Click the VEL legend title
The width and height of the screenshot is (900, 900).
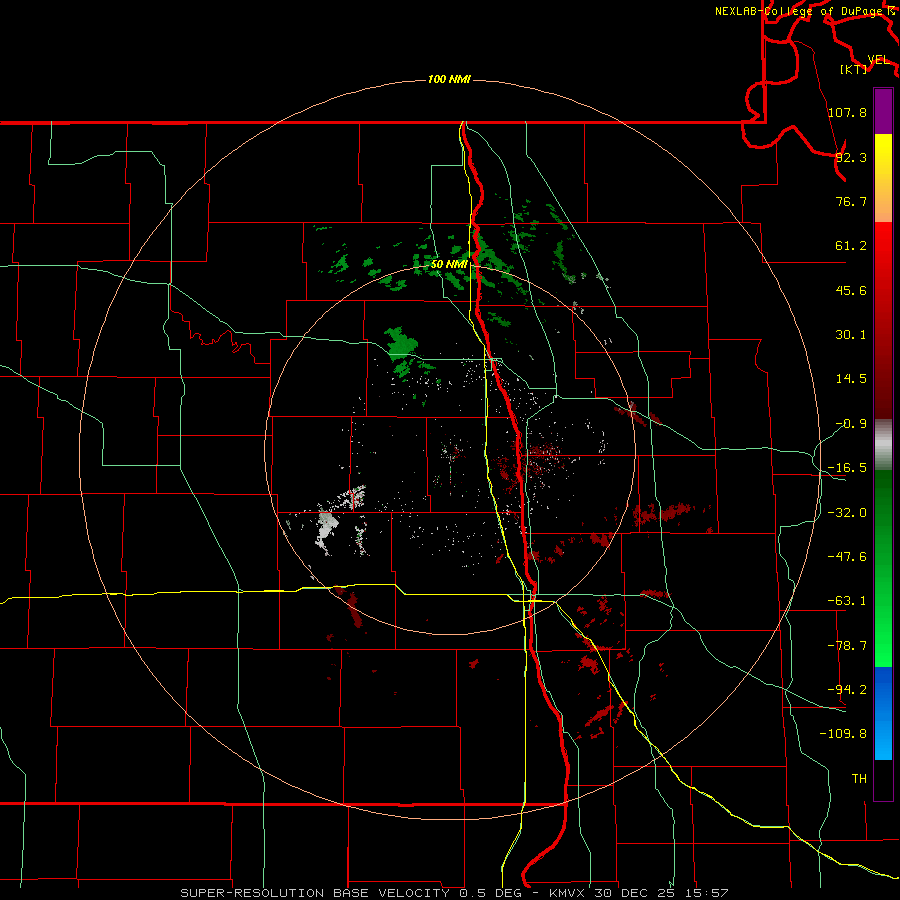coord(878,60)
